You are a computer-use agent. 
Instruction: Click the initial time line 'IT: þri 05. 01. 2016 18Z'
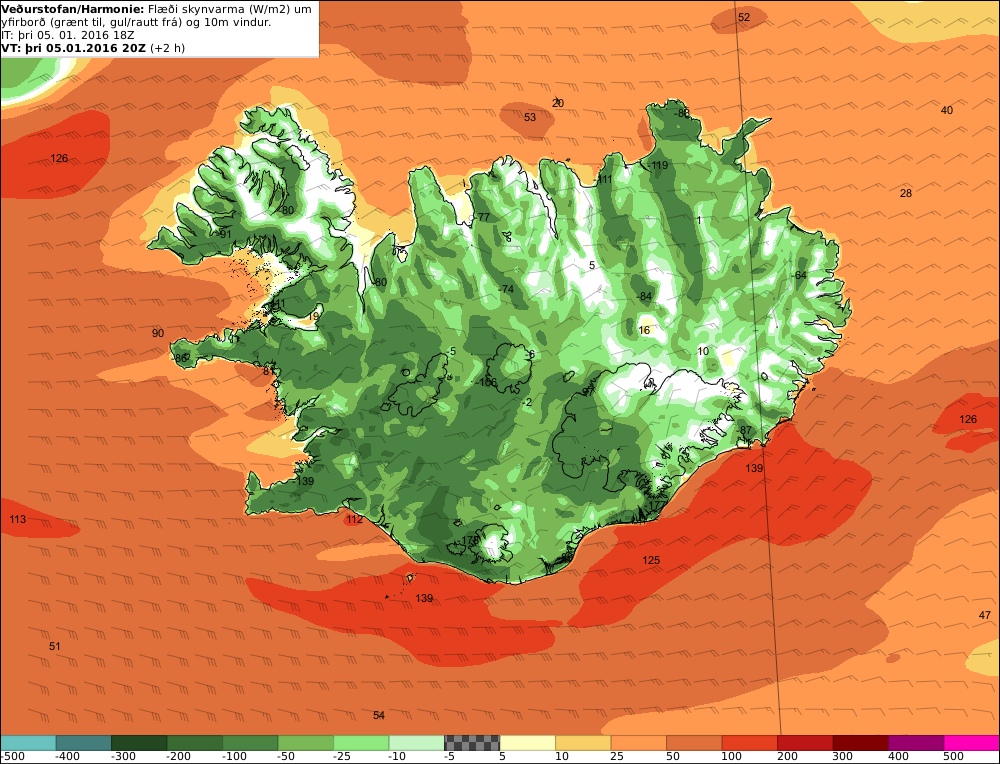tap(68, 35)
